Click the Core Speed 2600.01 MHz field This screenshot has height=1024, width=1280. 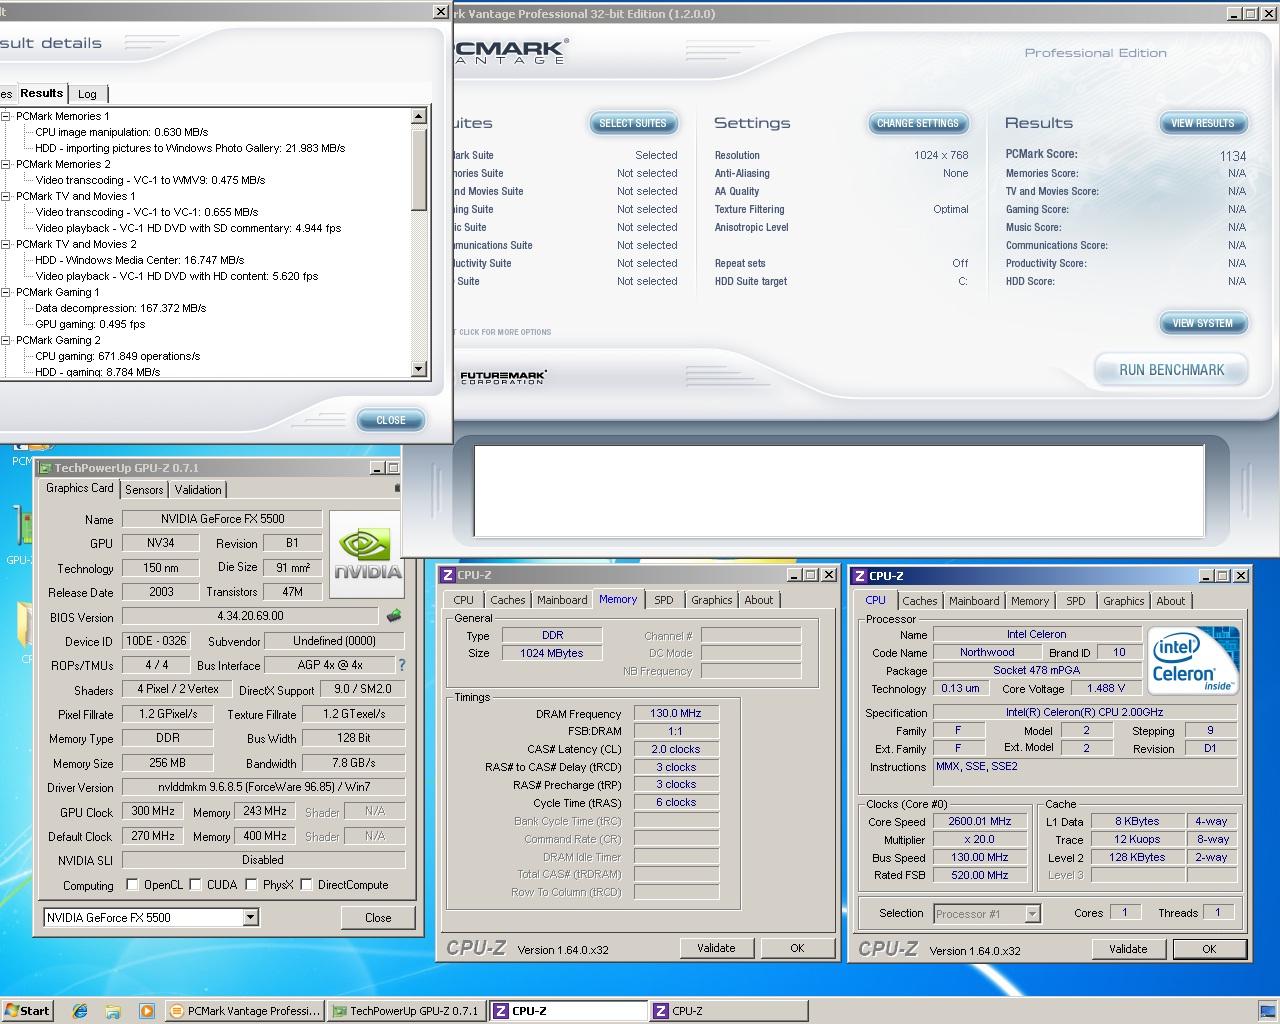[979, 821]
